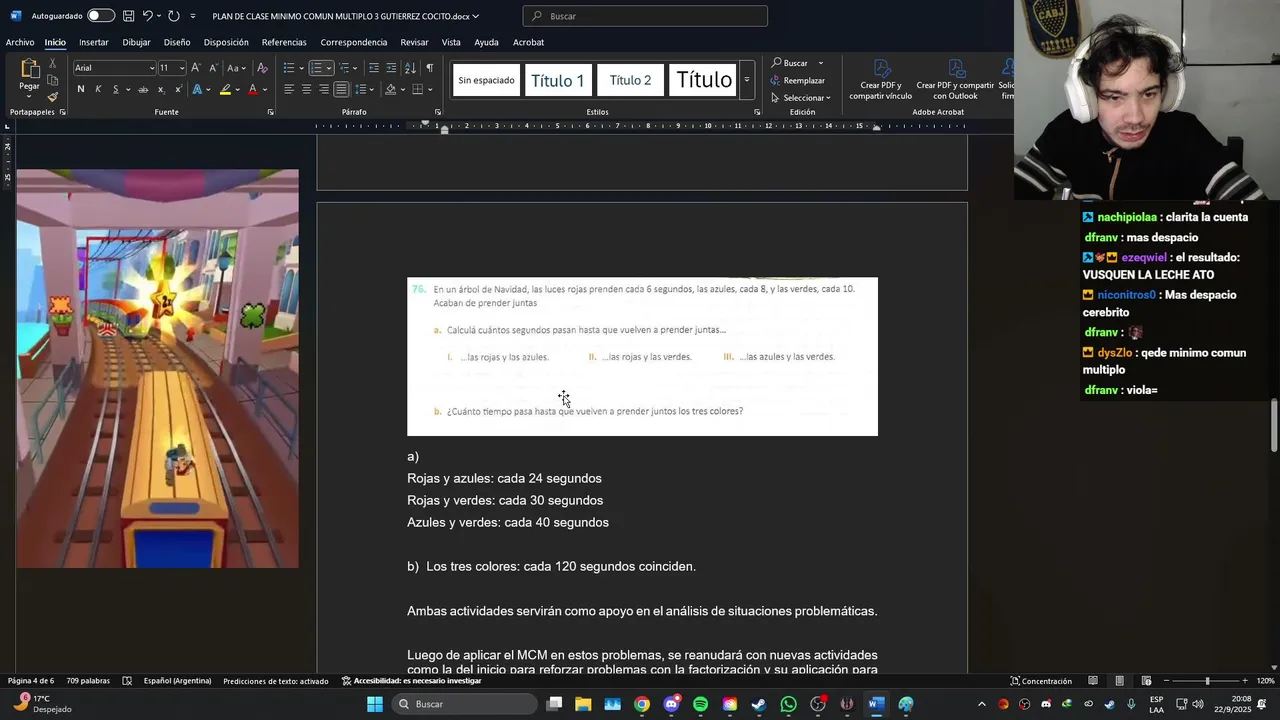Apply the Título 2 style
The image size is (1280, 720).
[x=630, y=80]
